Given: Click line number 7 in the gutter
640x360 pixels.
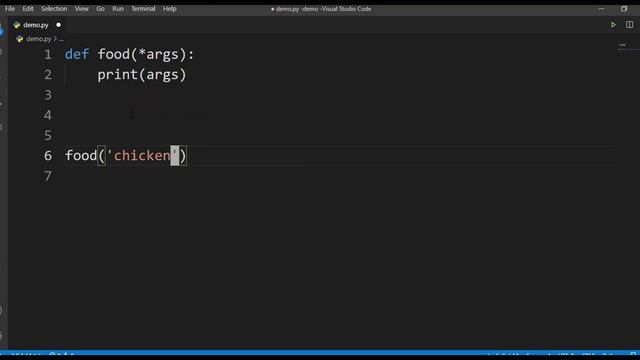Looking at the screenshot, I should tap(48, 176).
